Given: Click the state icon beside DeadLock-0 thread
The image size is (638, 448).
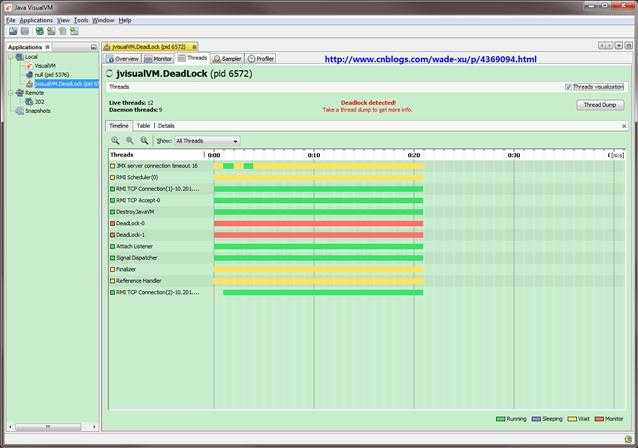Looking at the screenshot, I should point(113,223).
